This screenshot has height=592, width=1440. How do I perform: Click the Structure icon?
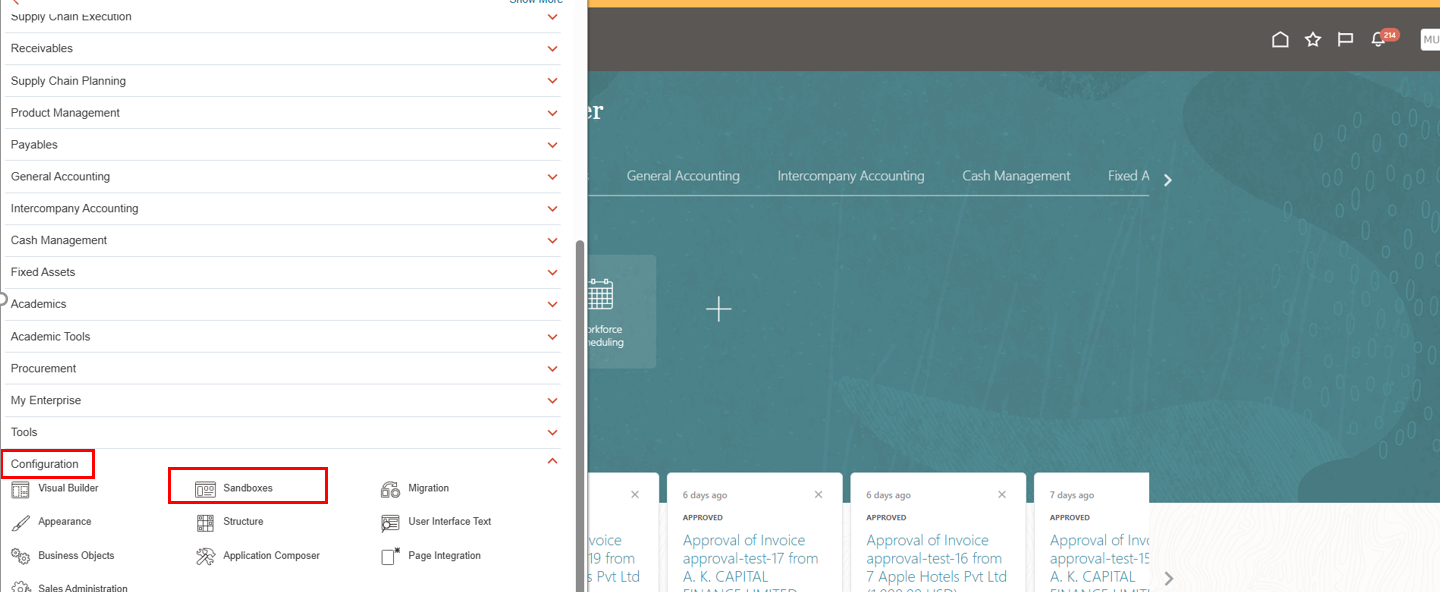pos(205,523)
